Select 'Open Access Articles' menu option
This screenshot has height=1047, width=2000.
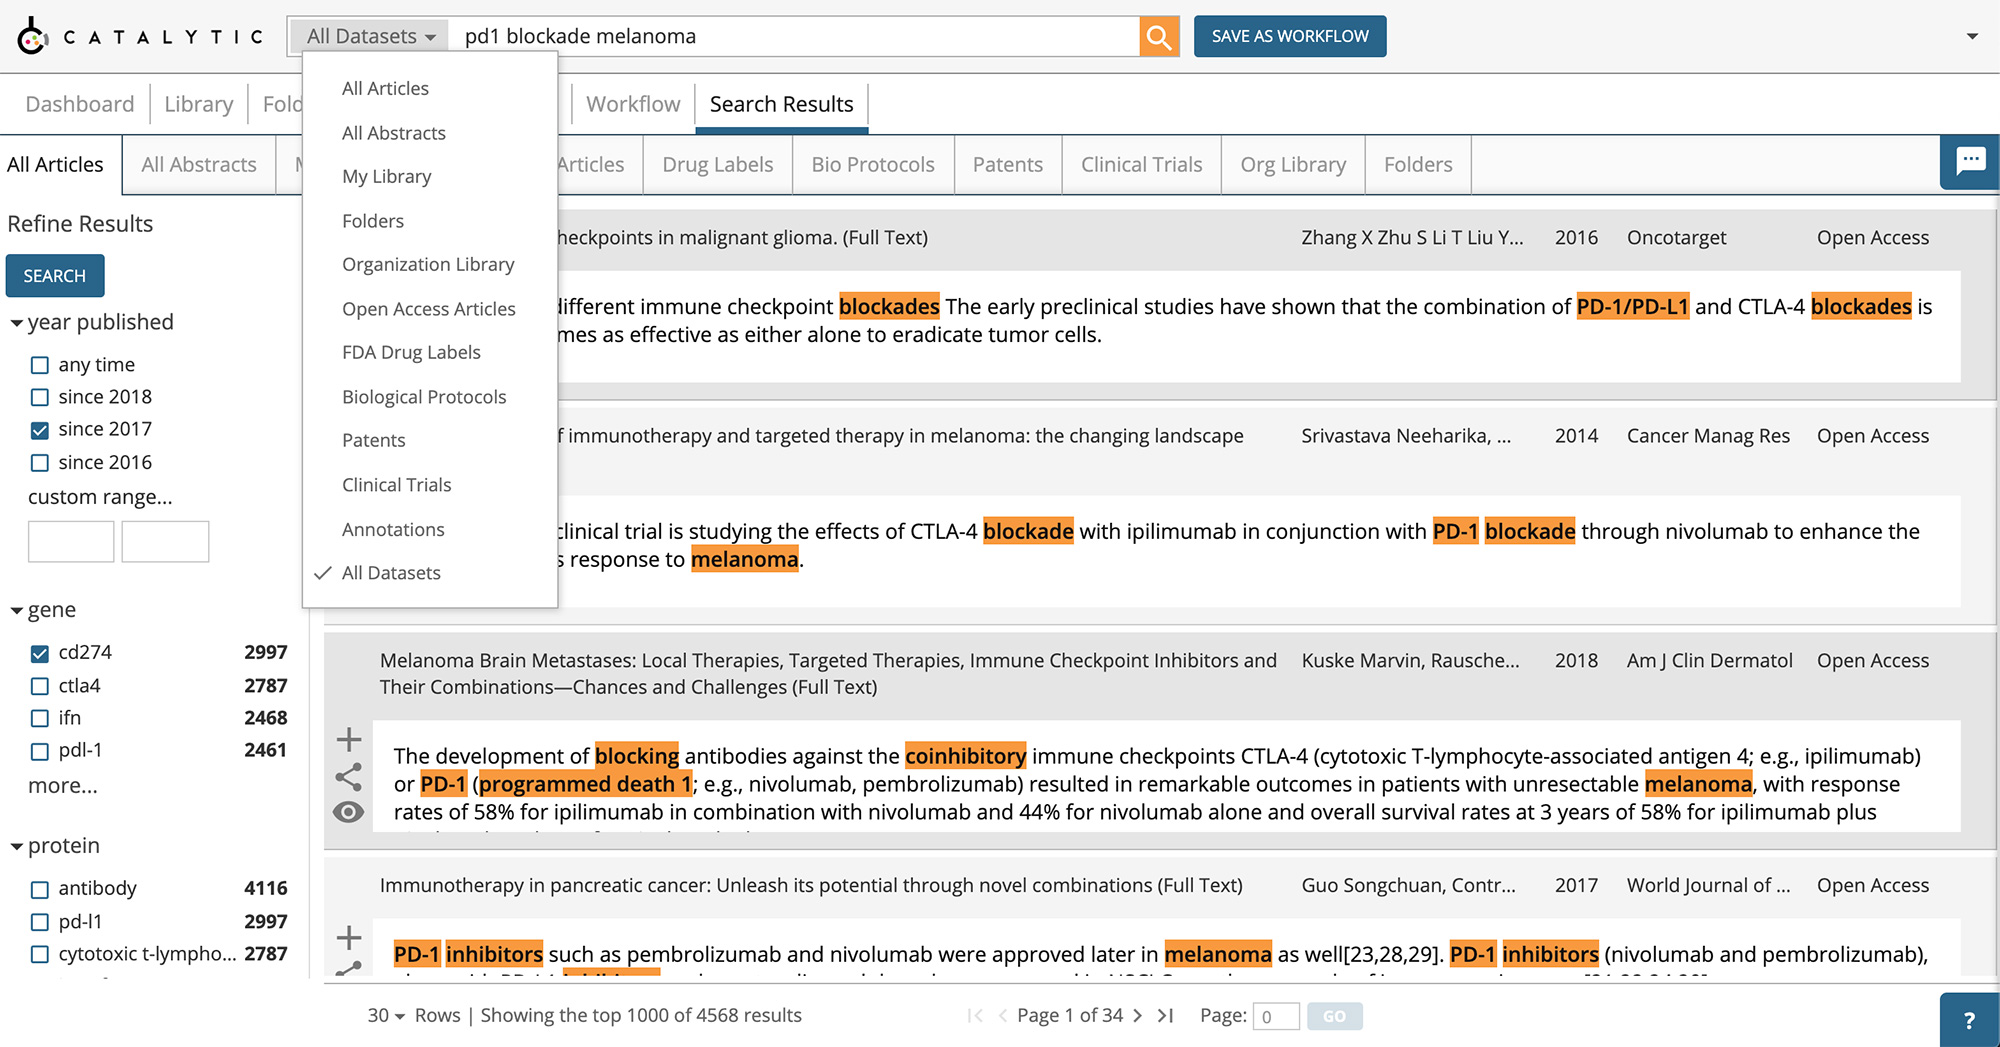tap(429, 309)
